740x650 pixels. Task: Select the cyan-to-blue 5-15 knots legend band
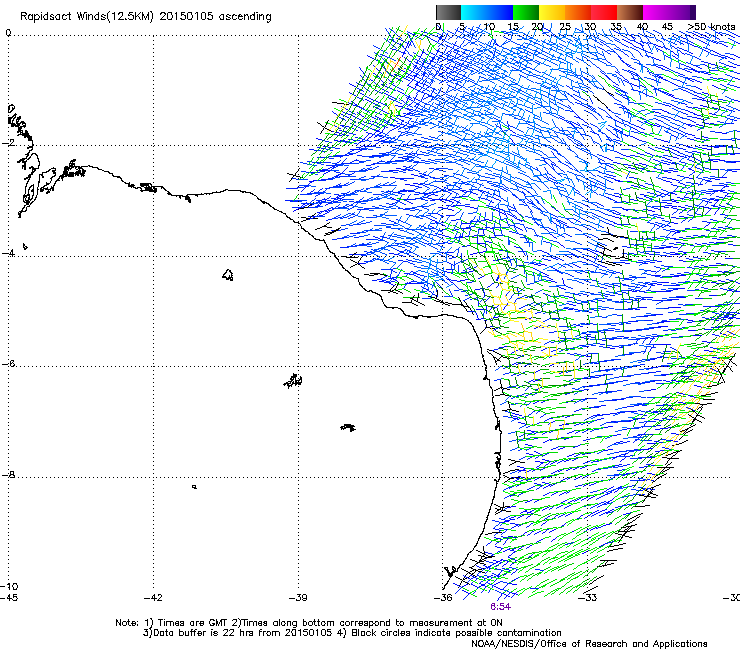point(487,12)
